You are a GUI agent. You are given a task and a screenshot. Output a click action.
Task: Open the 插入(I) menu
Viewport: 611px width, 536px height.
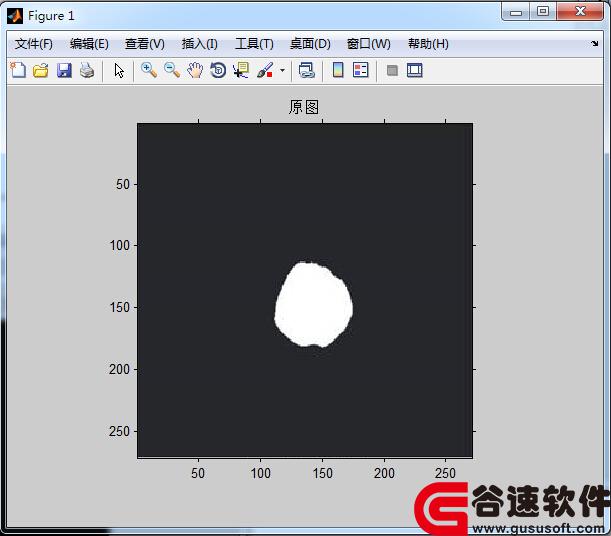coord(200,44)
